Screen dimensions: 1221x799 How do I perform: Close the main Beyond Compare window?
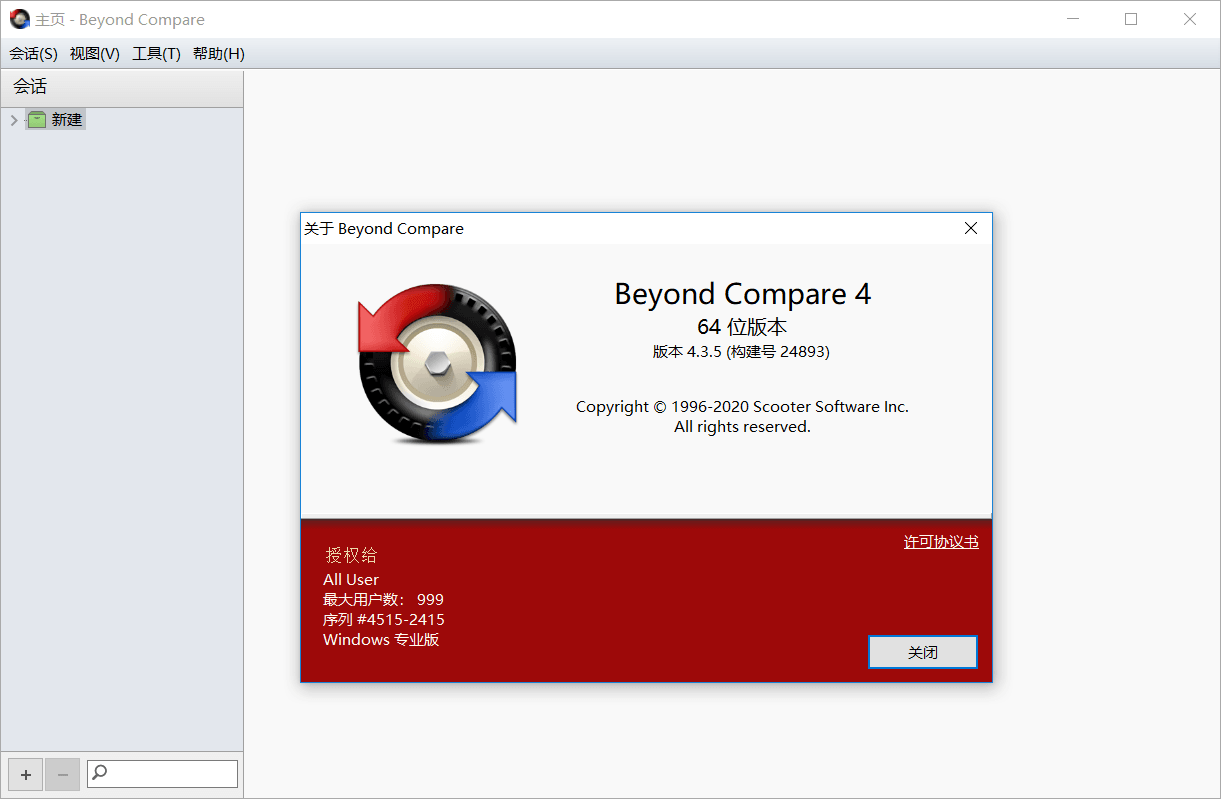point(1190,19)
